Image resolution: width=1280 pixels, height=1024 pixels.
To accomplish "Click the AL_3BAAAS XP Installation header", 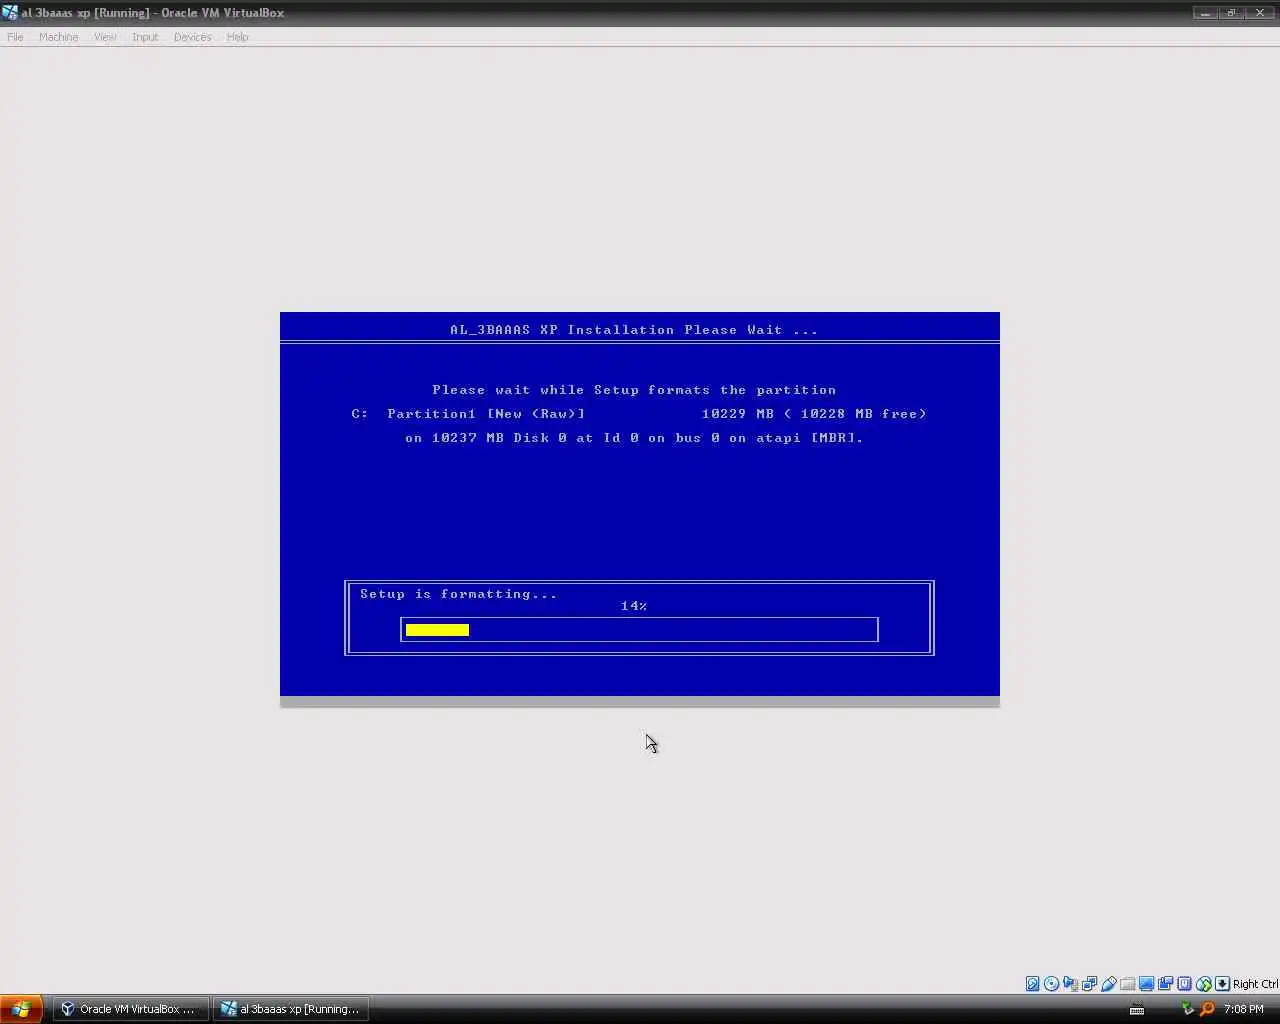I will (633, 330).
